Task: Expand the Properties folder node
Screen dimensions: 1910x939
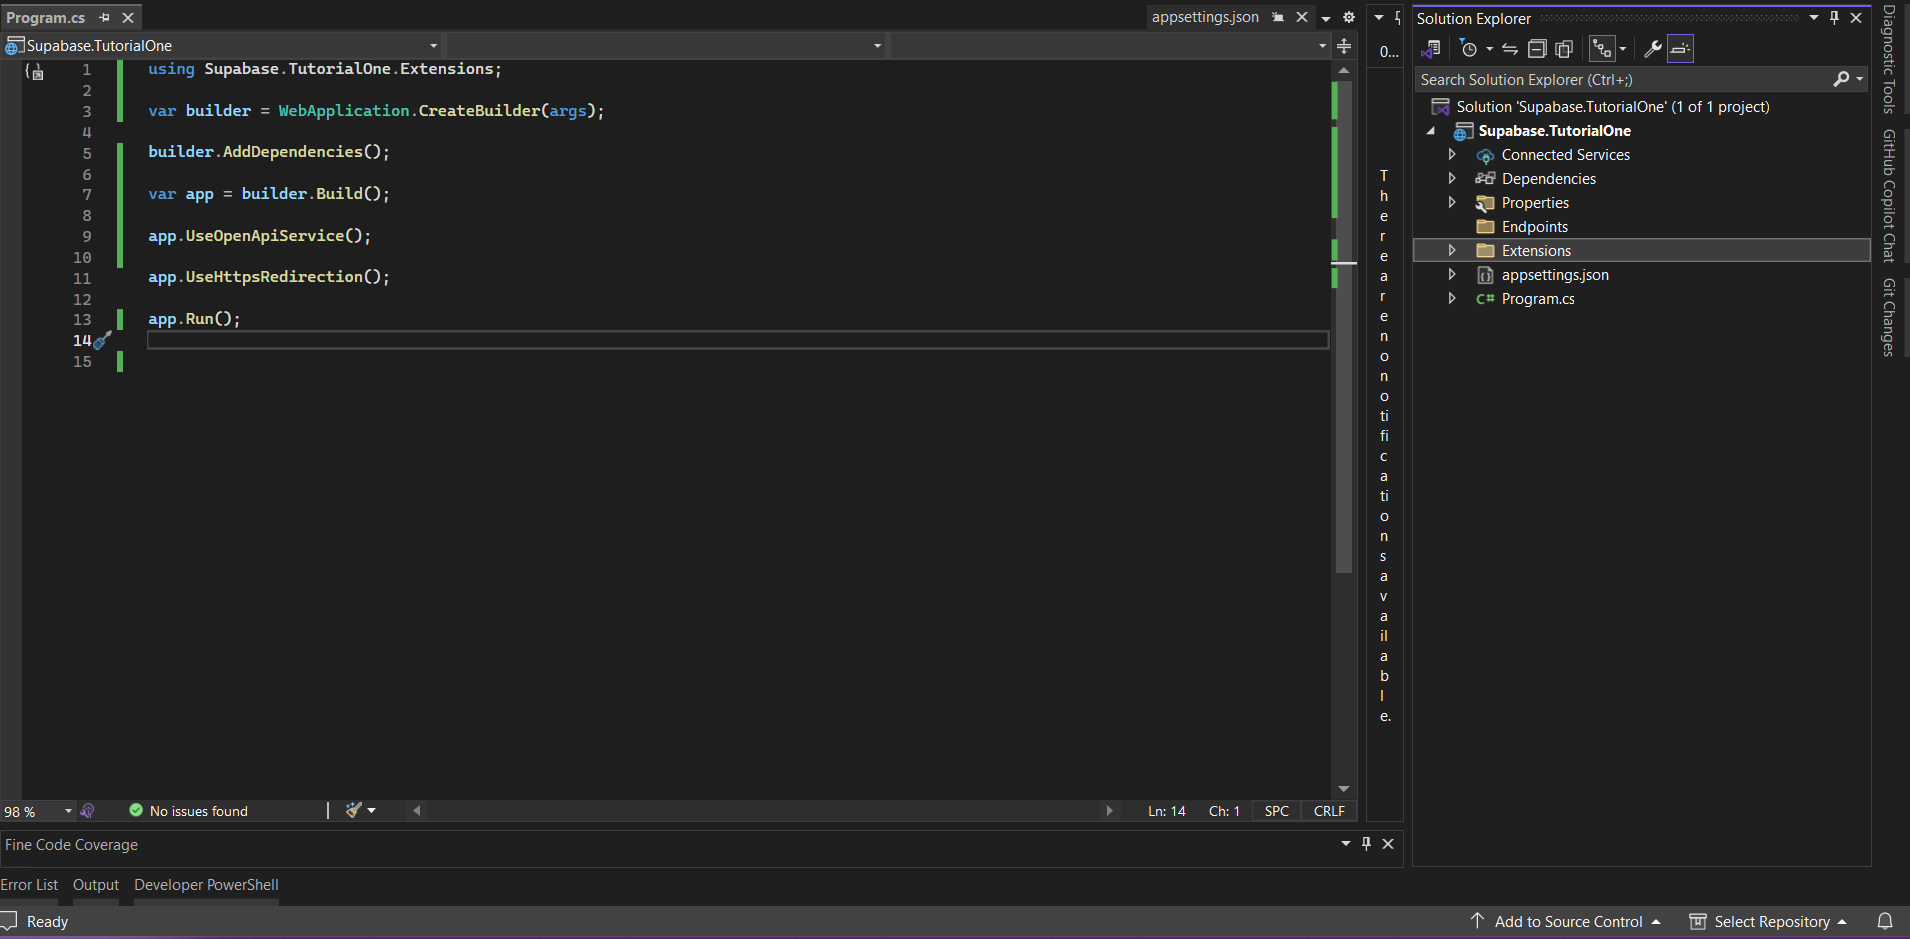Action: pyautogui.click(x=1452, y=203)
